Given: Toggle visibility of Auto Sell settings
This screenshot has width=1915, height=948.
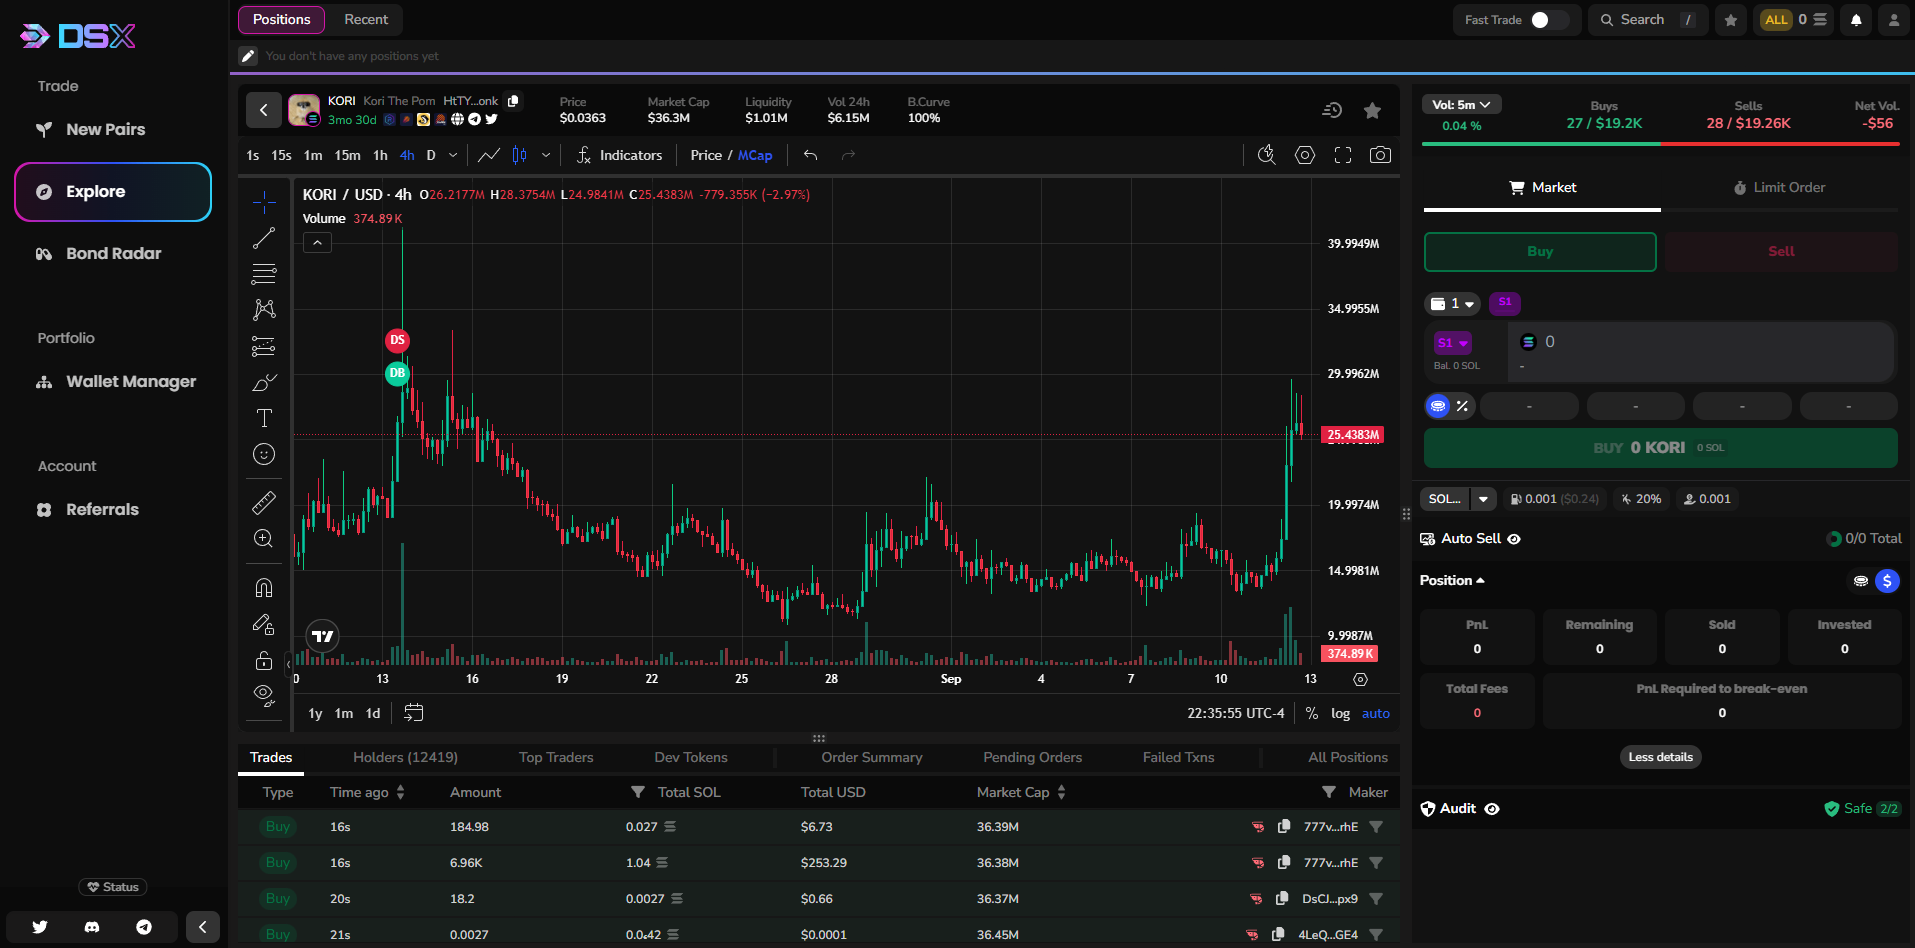Looking at the screenshot, I should [x=1514, y=538].
